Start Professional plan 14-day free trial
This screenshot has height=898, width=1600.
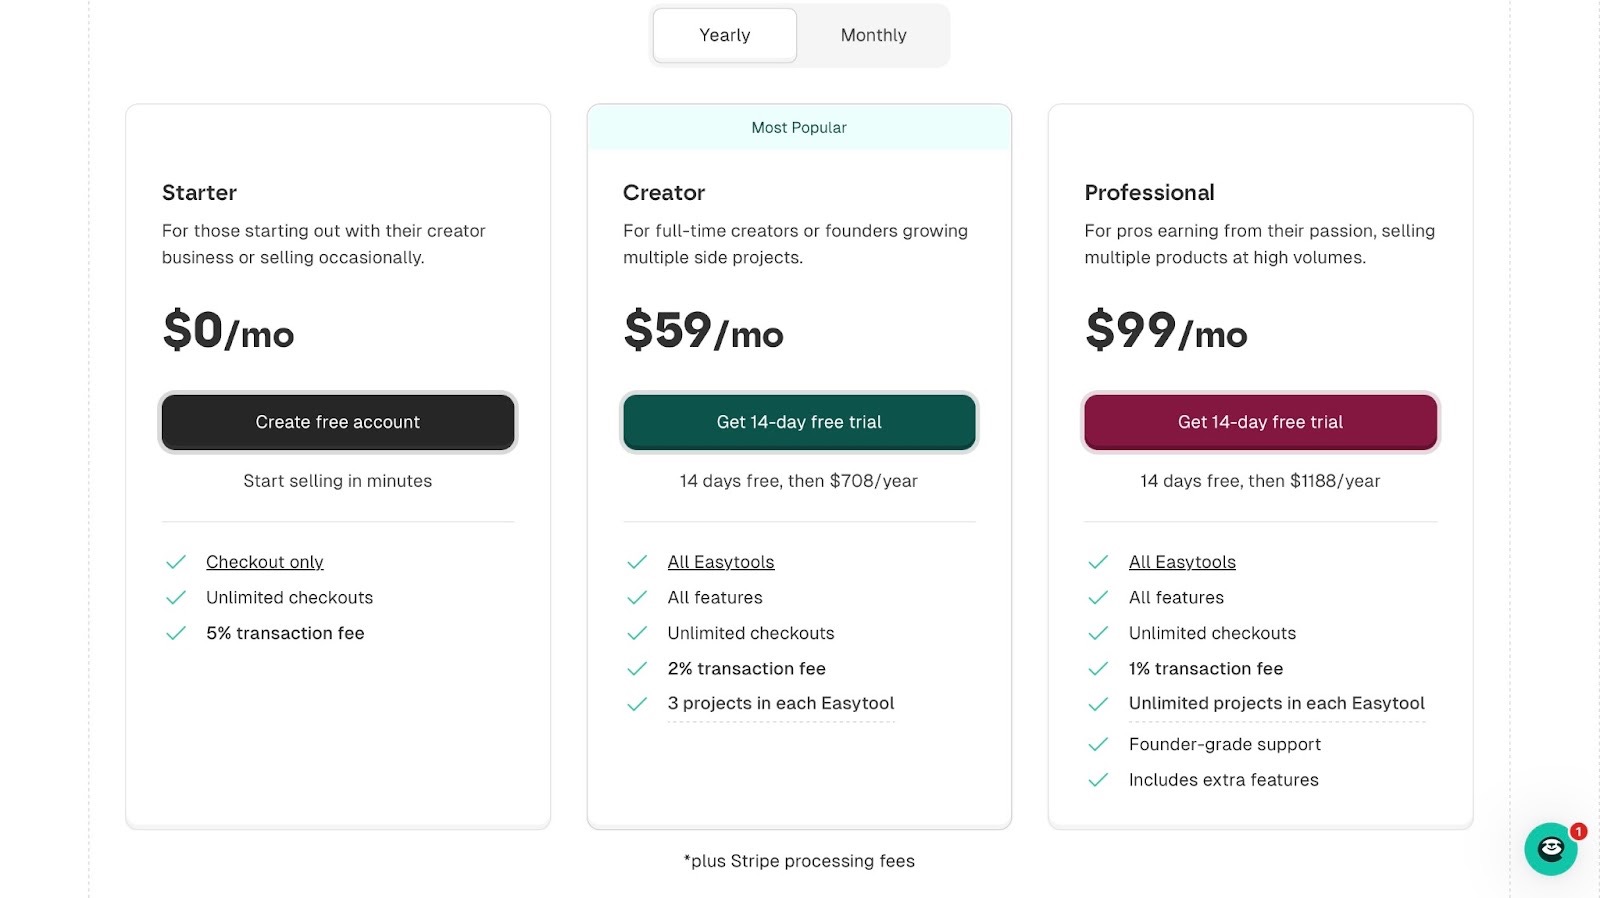1260,422
